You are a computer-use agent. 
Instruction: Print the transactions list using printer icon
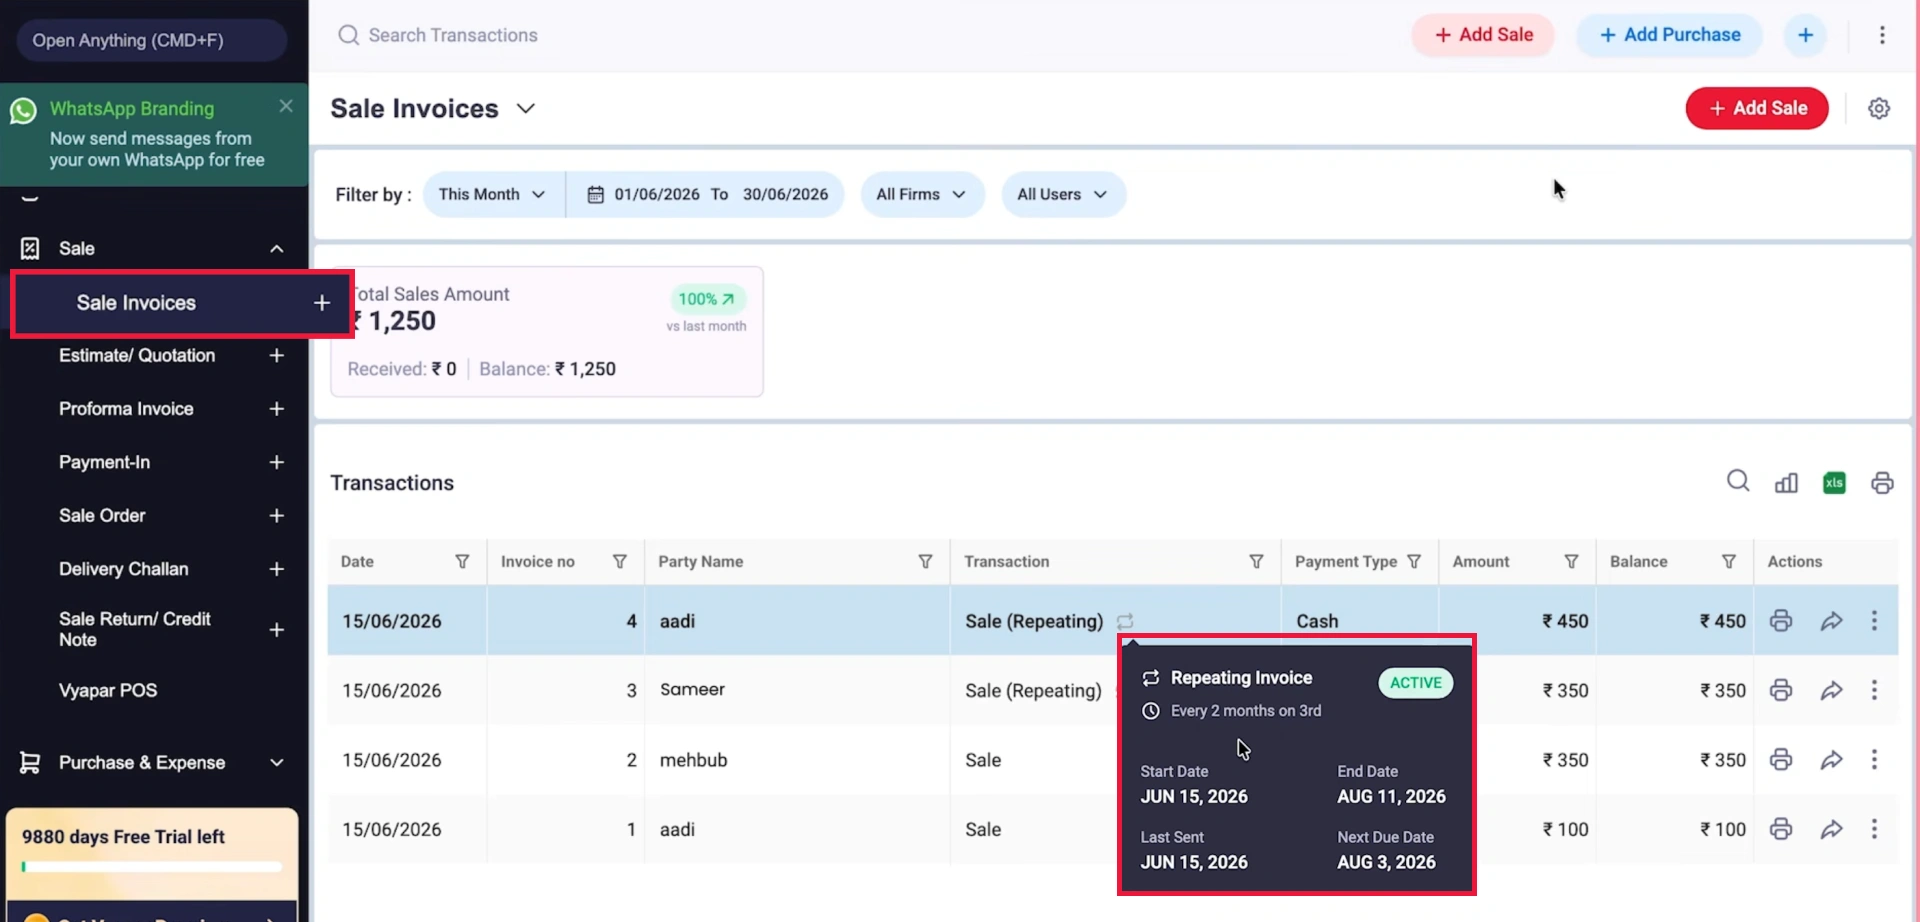pyautogui.click(x=1882, y=483)
